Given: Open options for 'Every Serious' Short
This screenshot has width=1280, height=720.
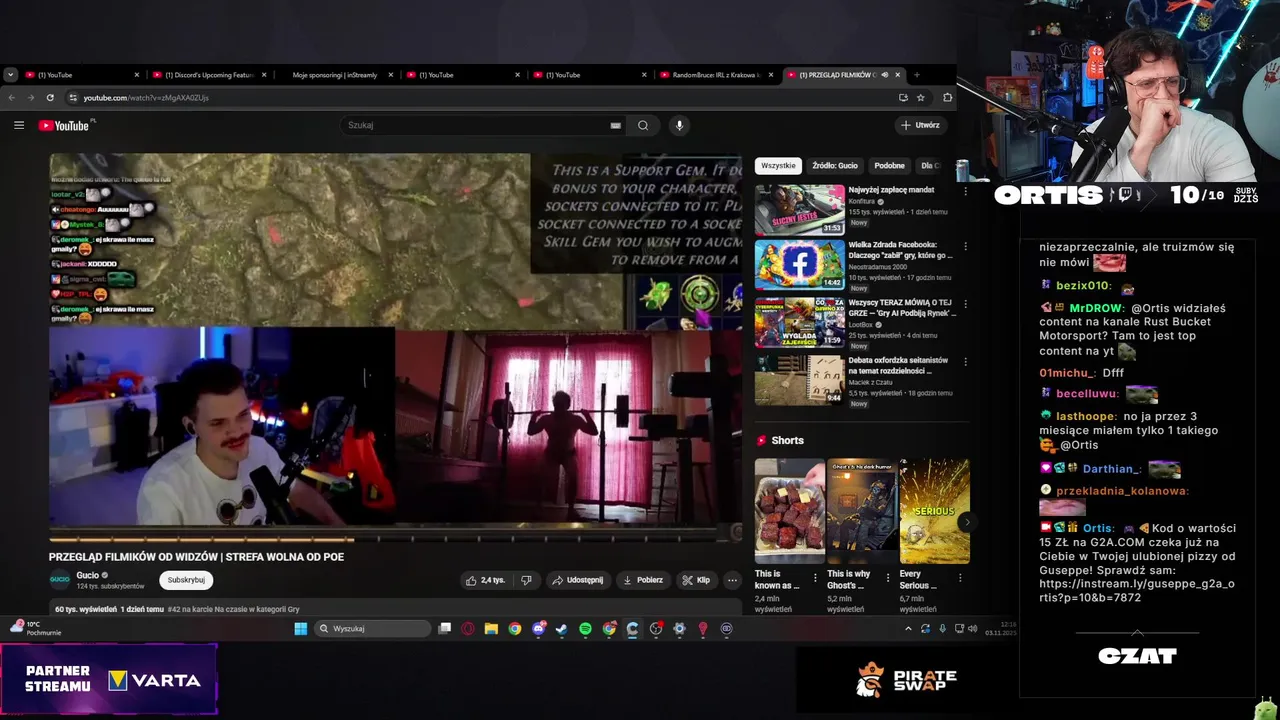Looking at the screenshot, I should 960,577.
